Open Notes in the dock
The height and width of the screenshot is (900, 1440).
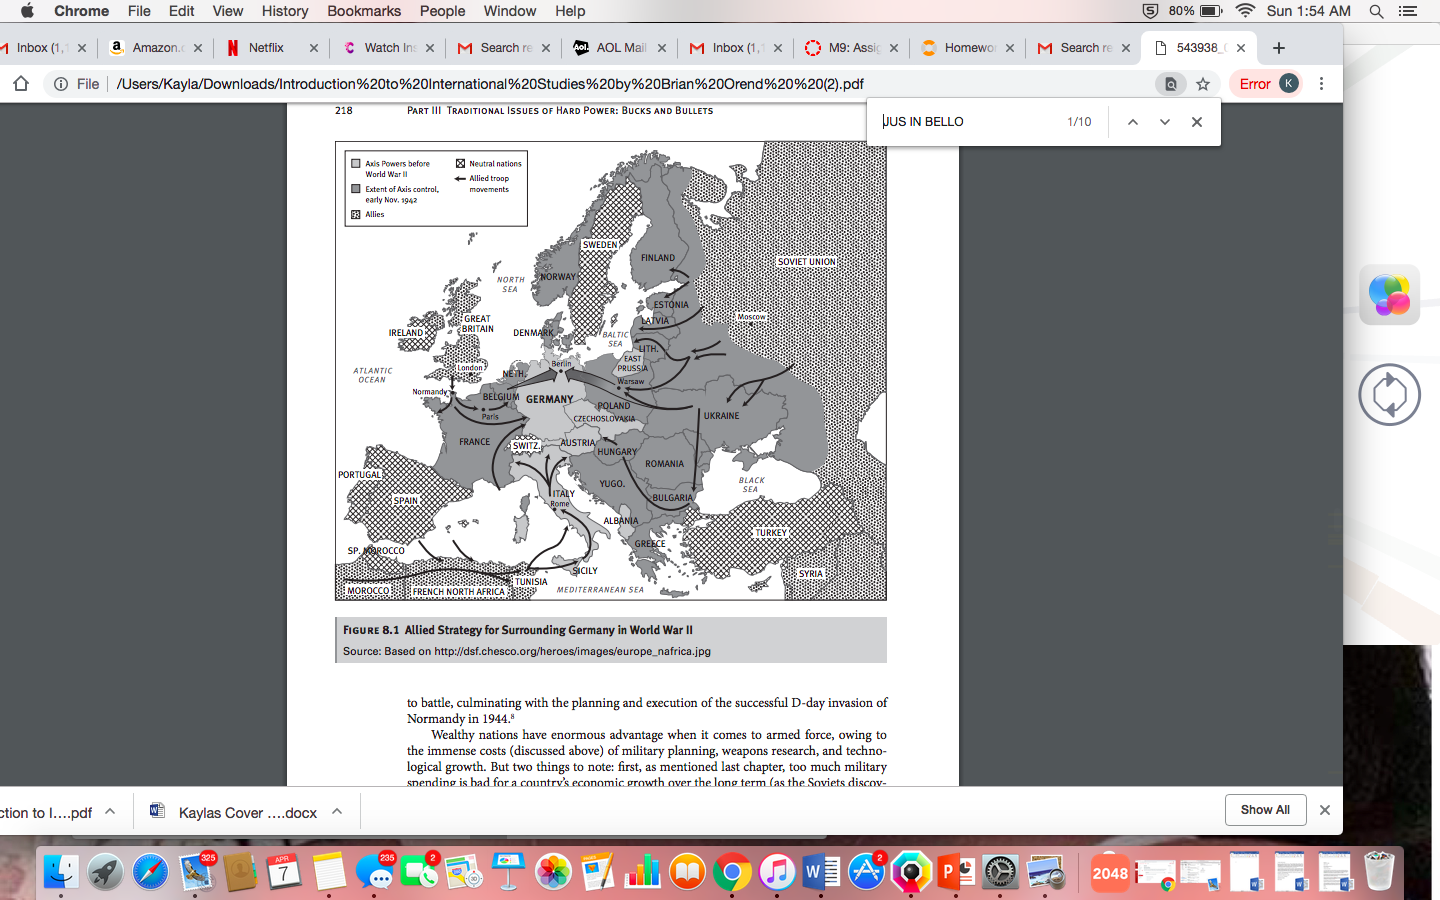[328, 872]
